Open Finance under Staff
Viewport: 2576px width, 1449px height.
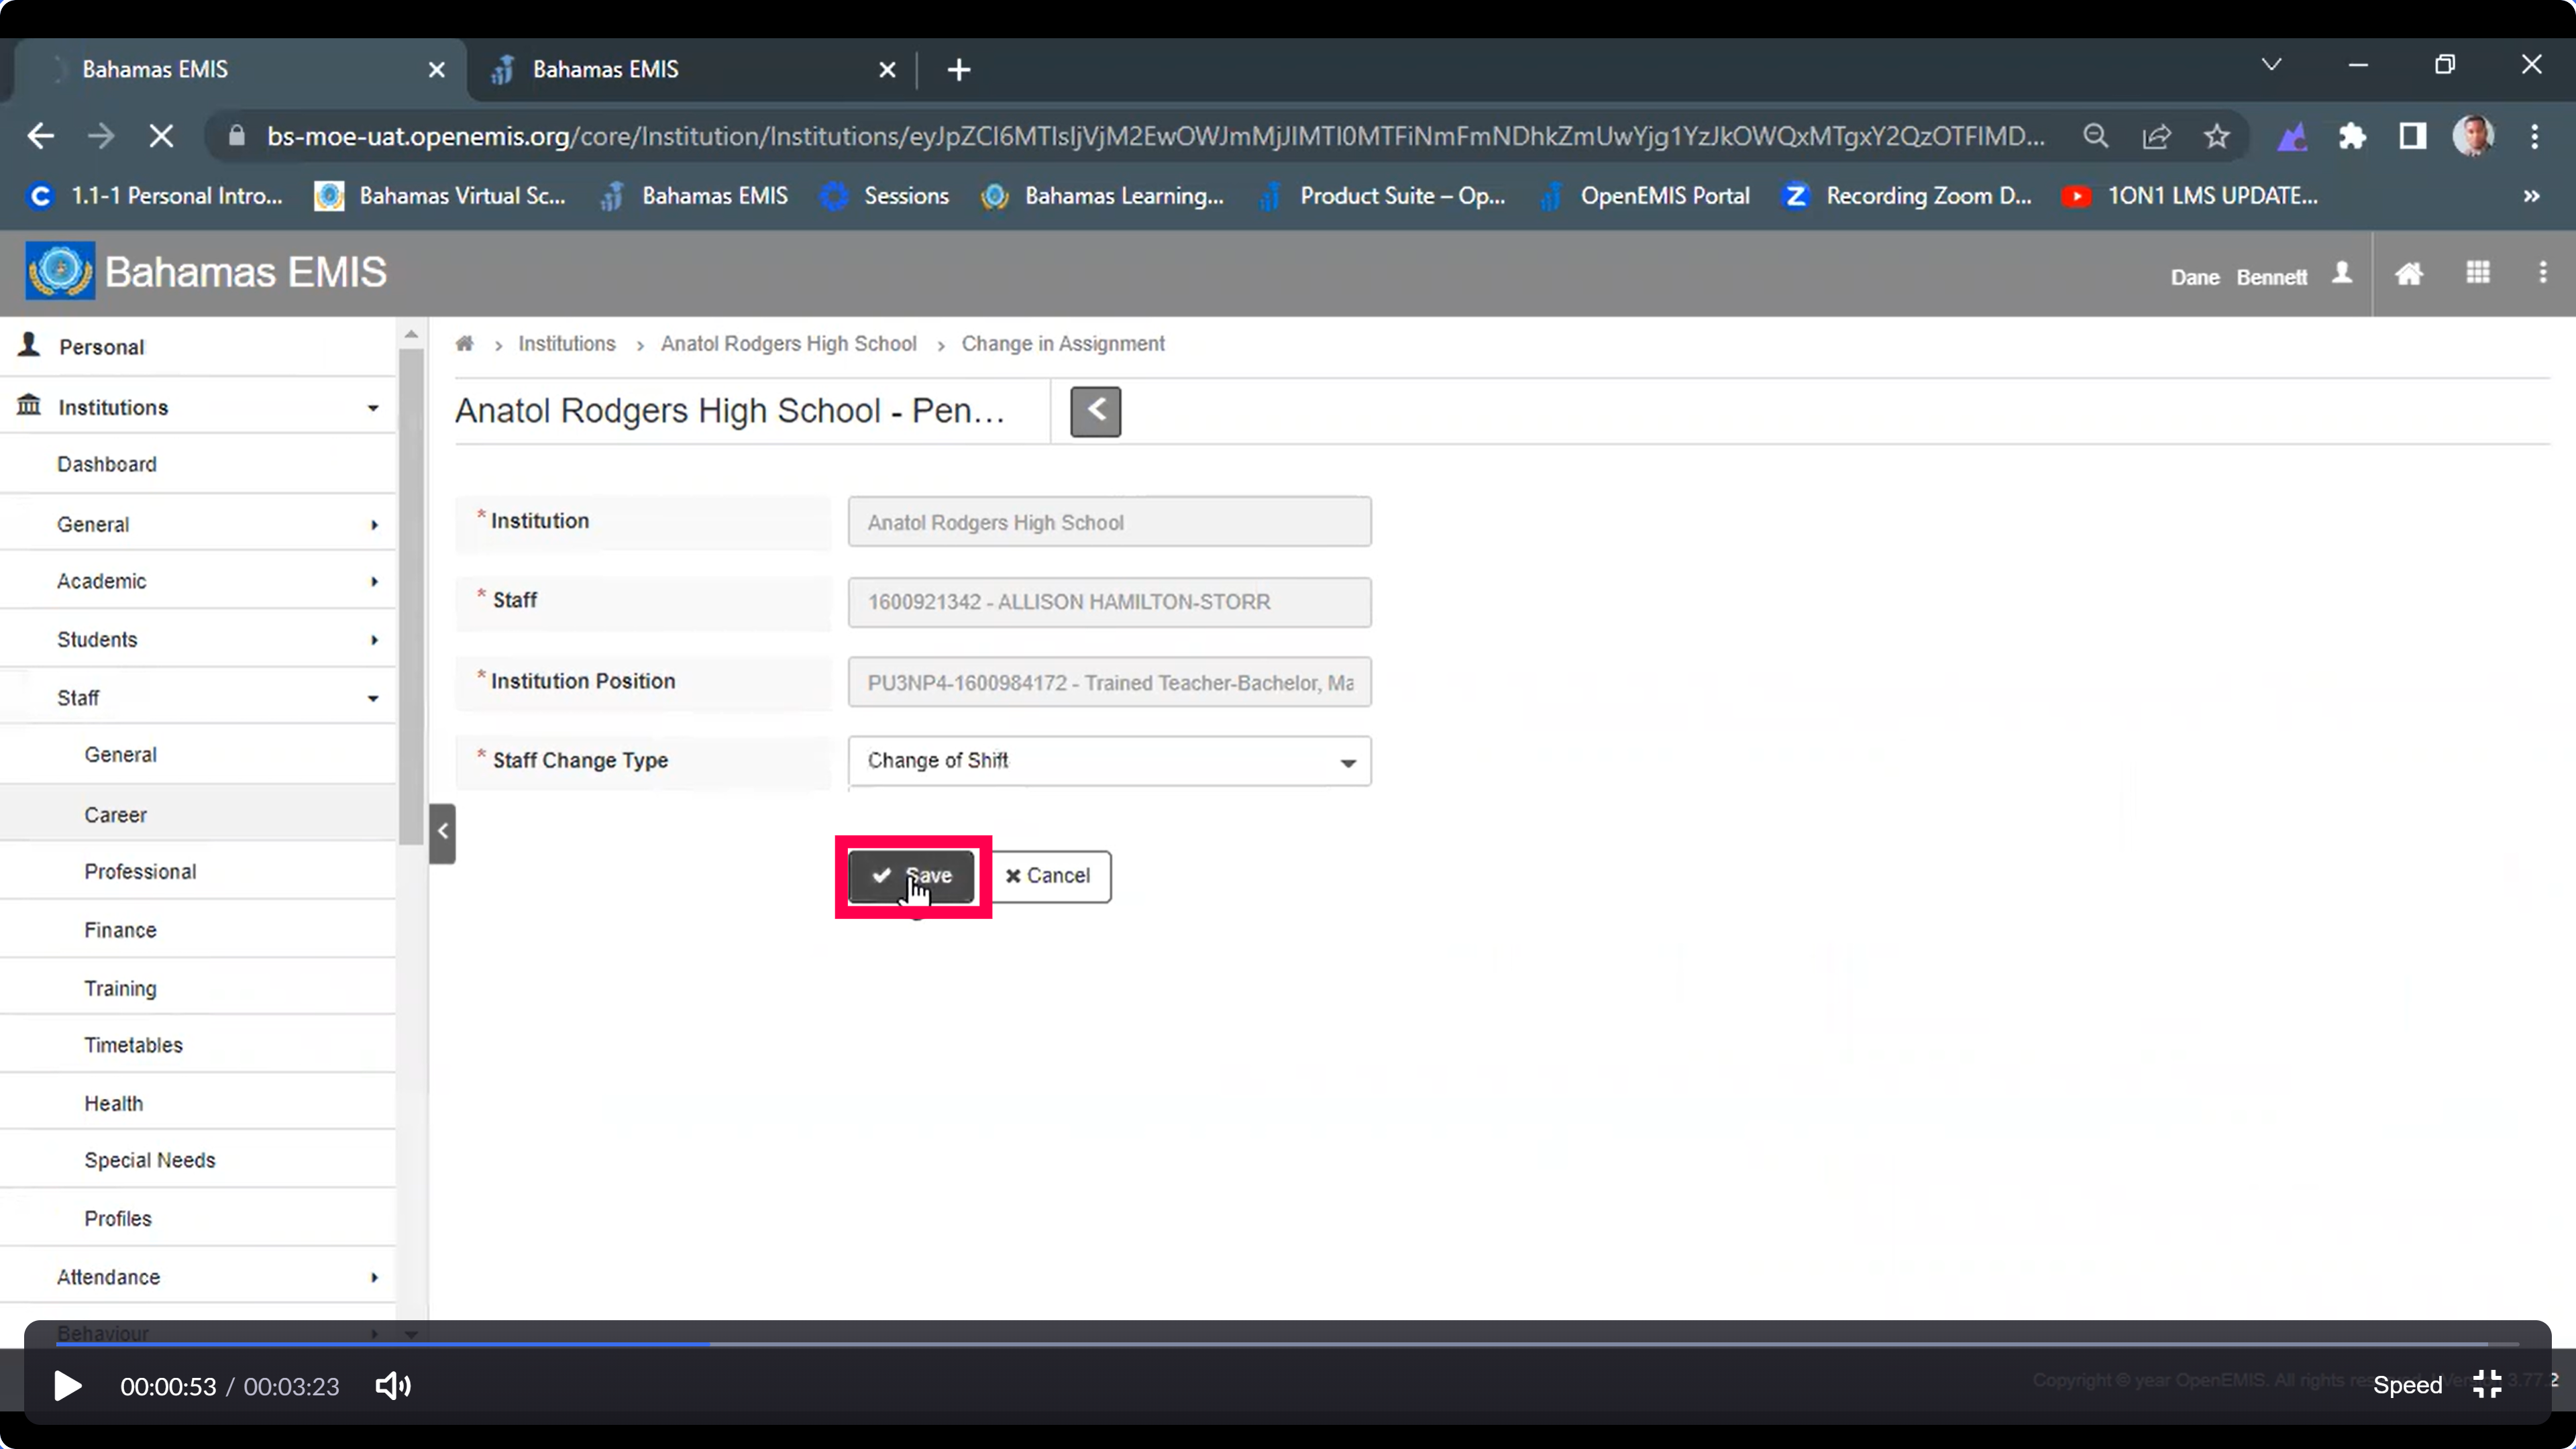(x=198, y=930)
